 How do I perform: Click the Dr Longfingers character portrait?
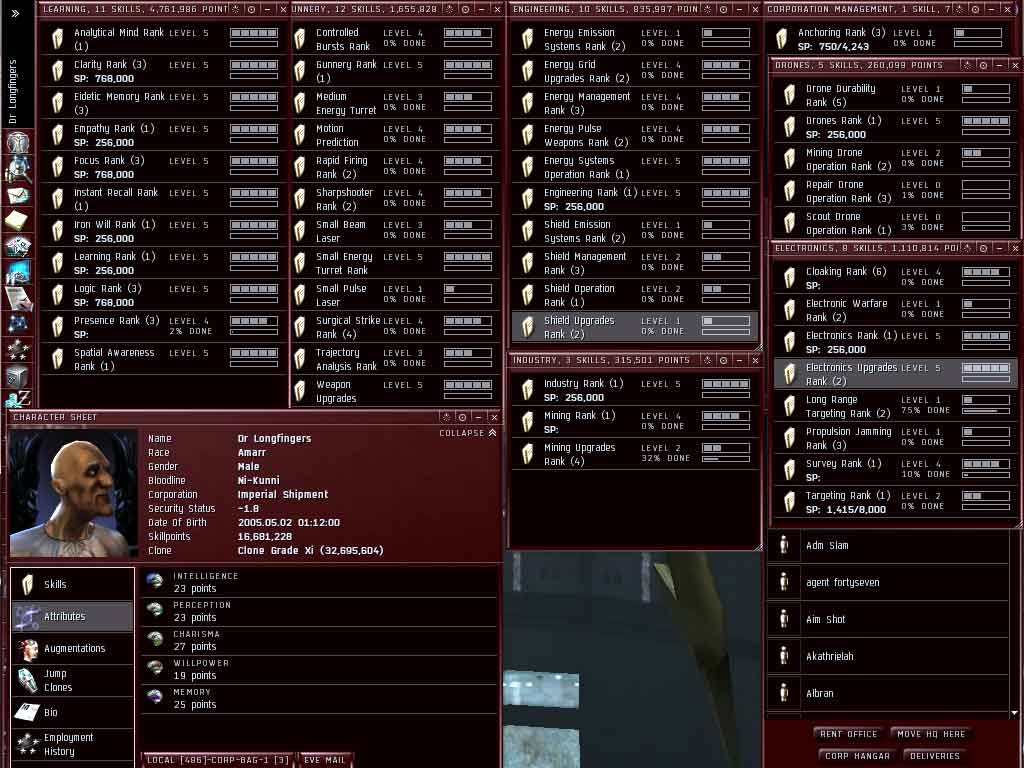pos(73,492)
